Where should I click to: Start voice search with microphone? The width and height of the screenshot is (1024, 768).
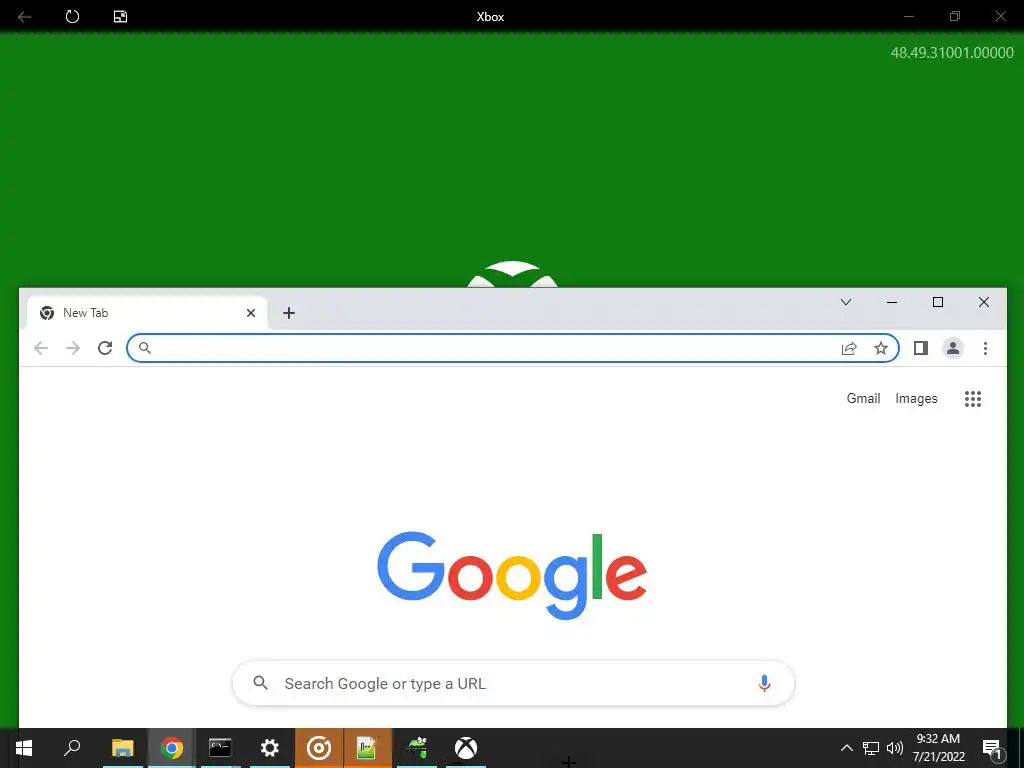click(764, 683)
